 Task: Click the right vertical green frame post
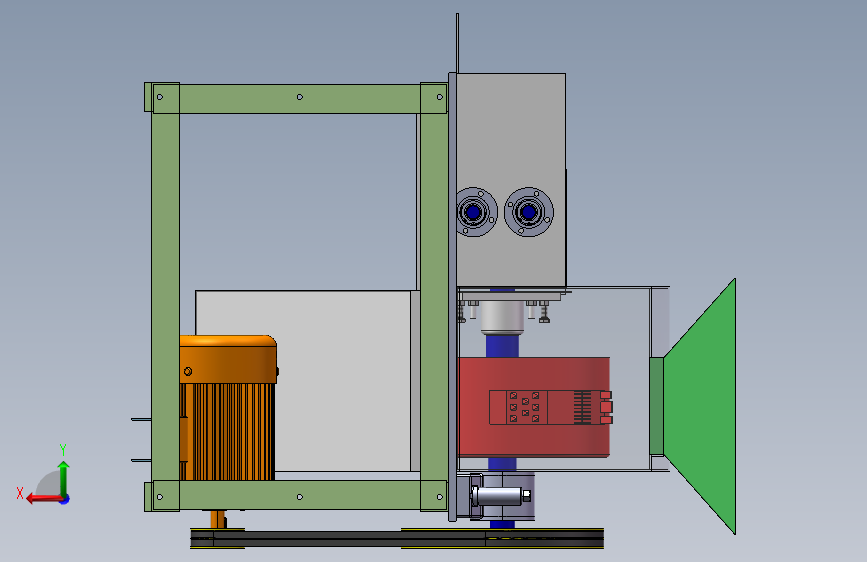(434, 297)
